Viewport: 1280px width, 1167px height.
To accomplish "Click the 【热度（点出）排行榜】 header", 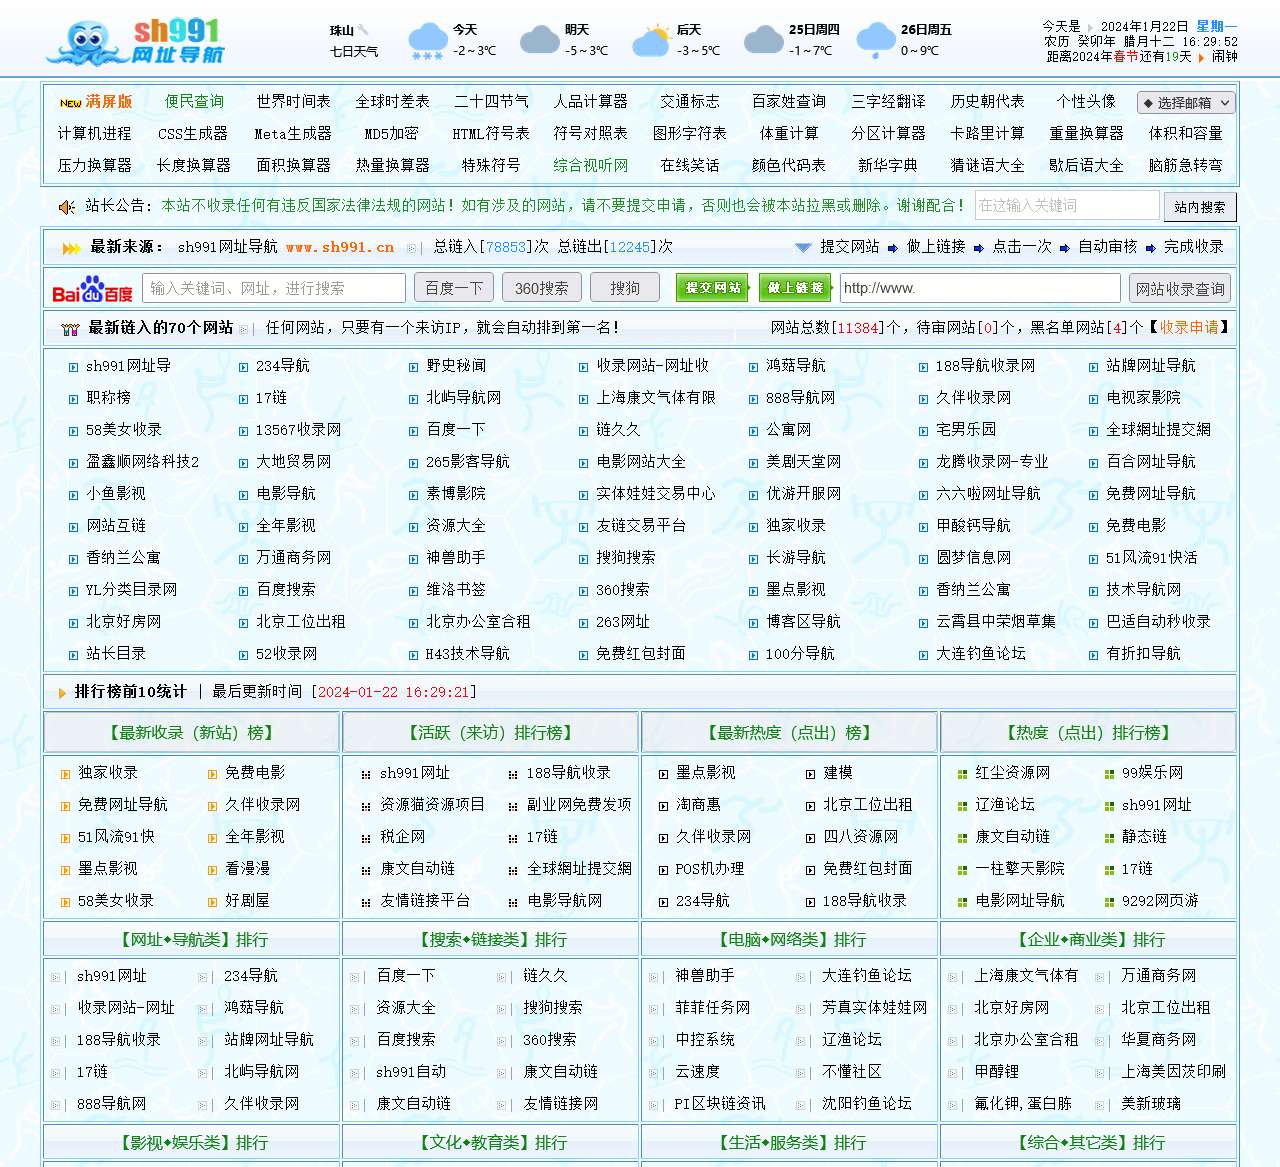I will [1088, 733].
